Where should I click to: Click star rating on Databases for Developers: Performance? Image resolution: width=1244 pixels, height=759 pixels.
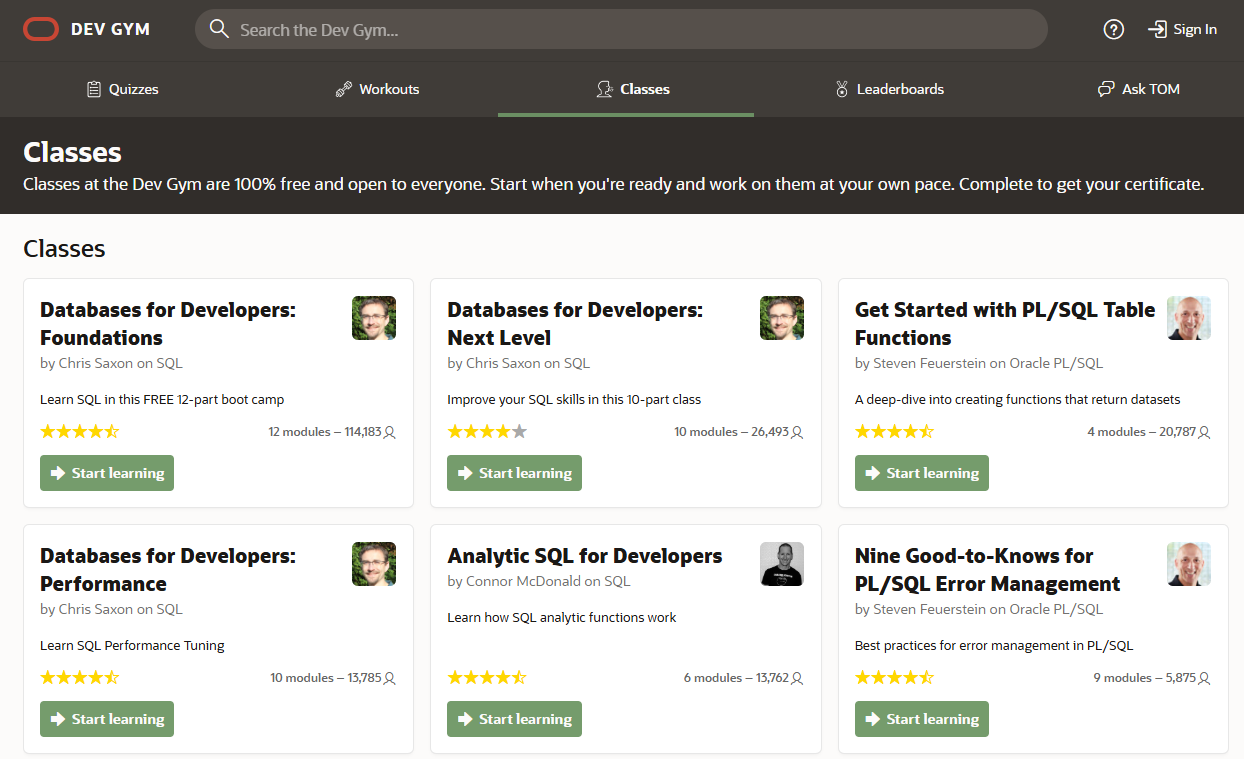pyautogui.click(x=79, y=678)
